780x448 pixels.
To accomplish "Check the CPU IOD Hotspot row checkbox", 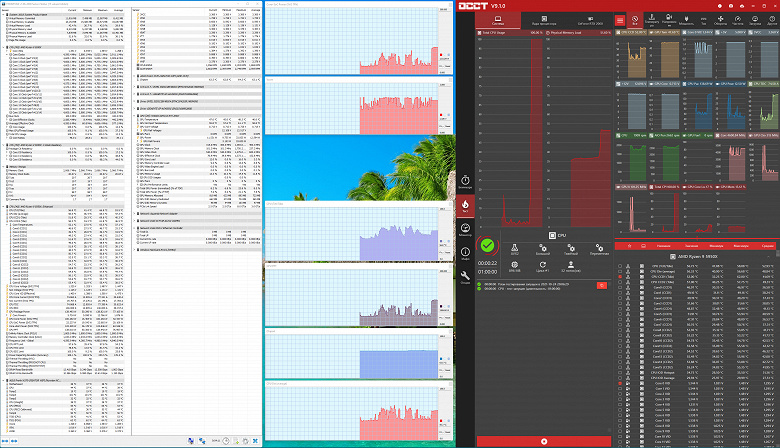I will [x=620, y=372].
